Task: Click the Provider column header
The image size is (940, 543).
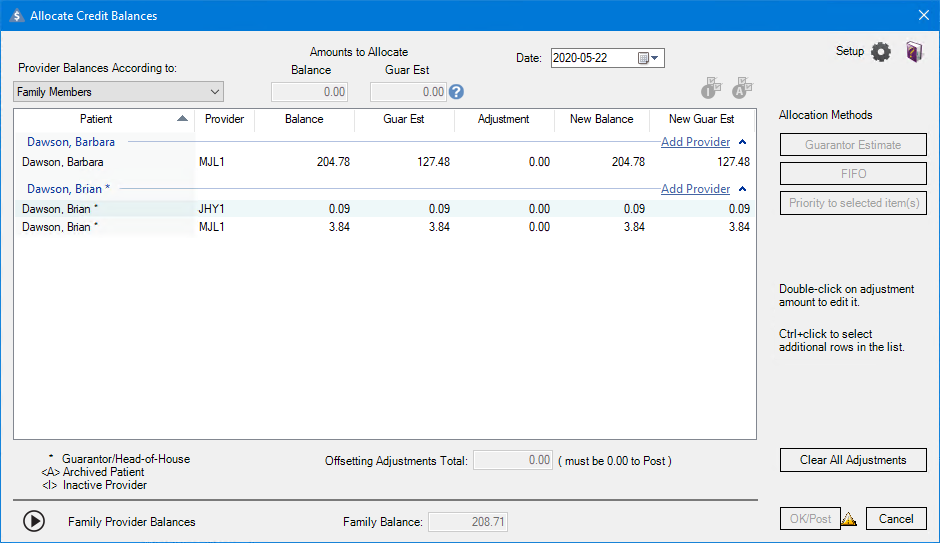Action: tap(224, 119)
